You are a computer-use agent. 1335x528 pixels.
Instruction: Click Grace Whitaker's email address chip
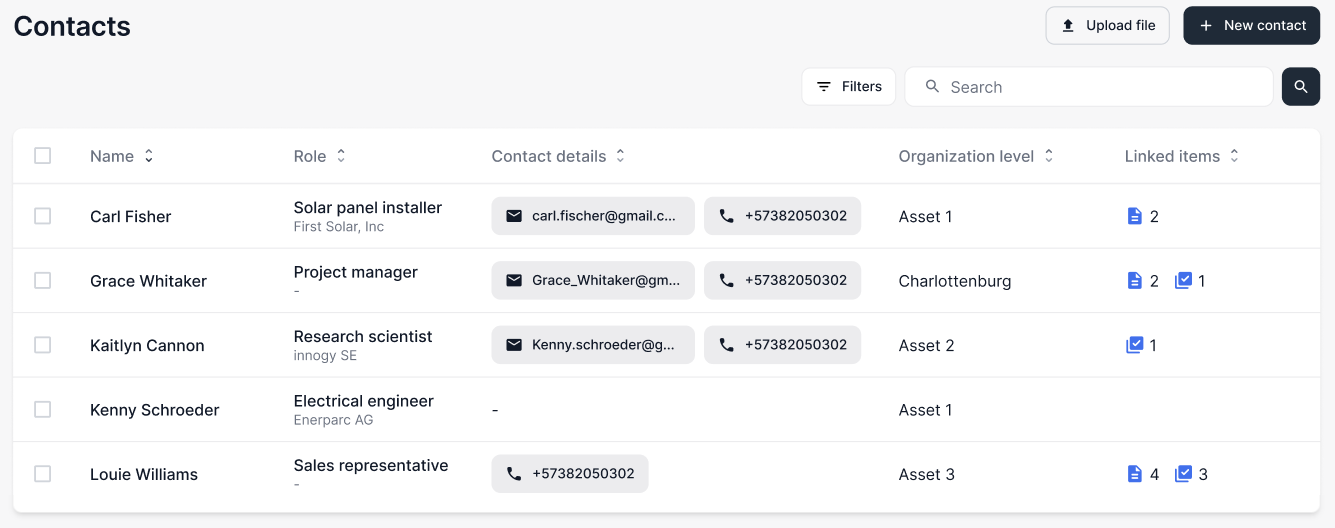(x=593, y=281)
